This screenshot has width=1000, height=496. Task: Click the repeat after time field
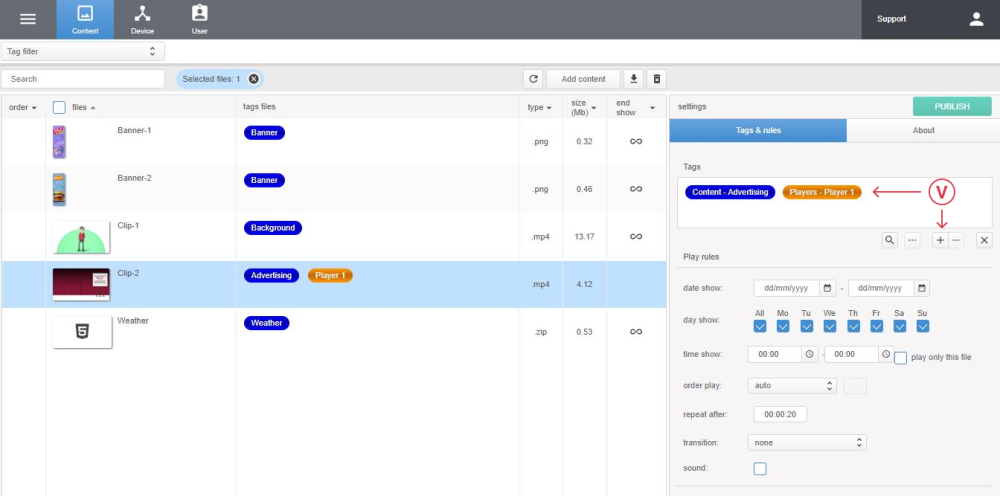pyautogui.click(x=780, y=414)
